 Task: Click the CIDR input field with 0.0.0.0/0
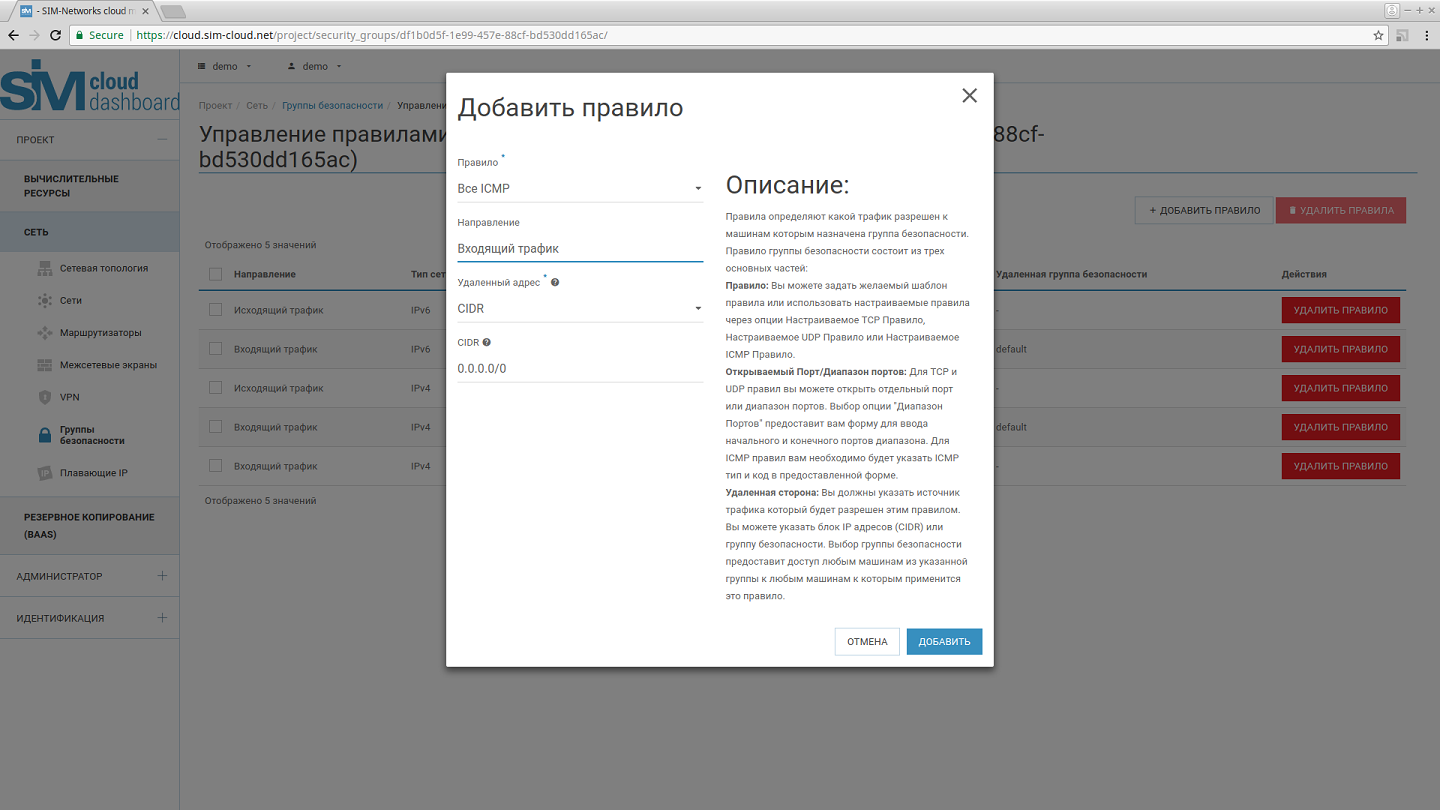[580, 368]
